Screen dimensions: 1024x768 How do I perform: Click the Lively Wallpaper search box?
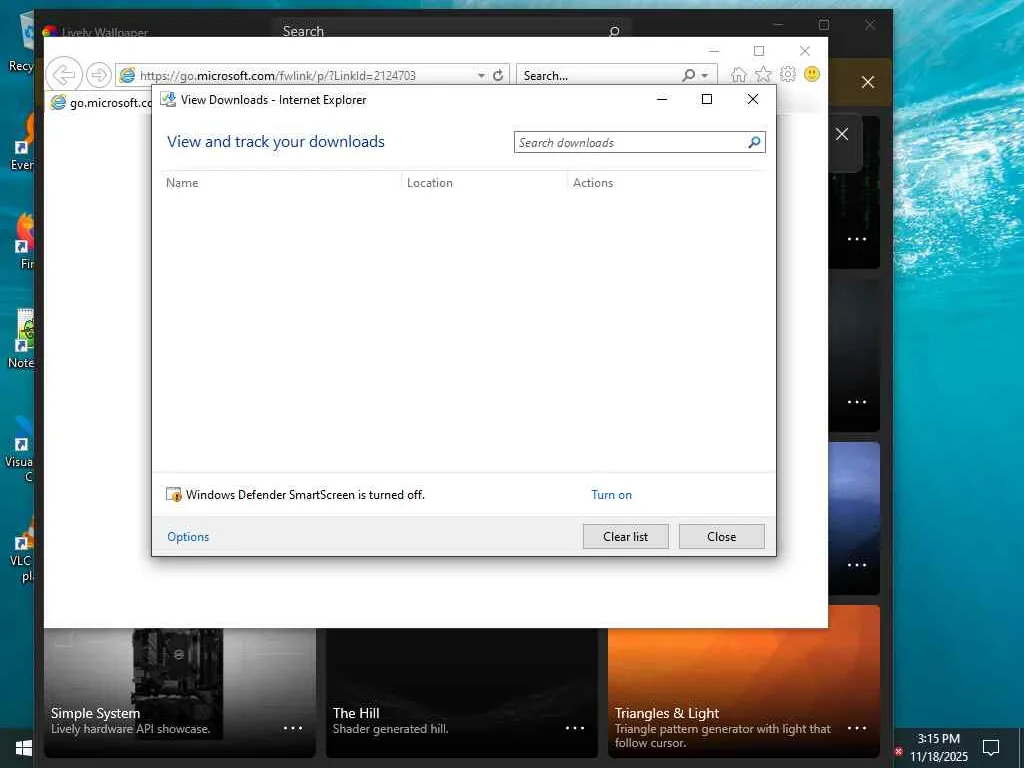[x=452, y=31]
